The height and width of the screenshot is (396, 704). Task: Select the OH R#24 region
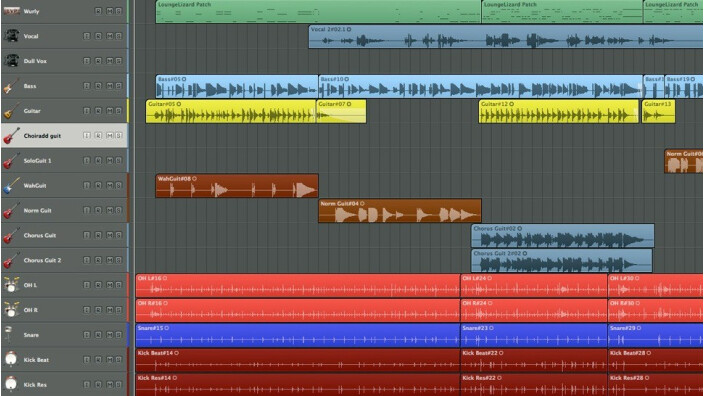(534, 311)
